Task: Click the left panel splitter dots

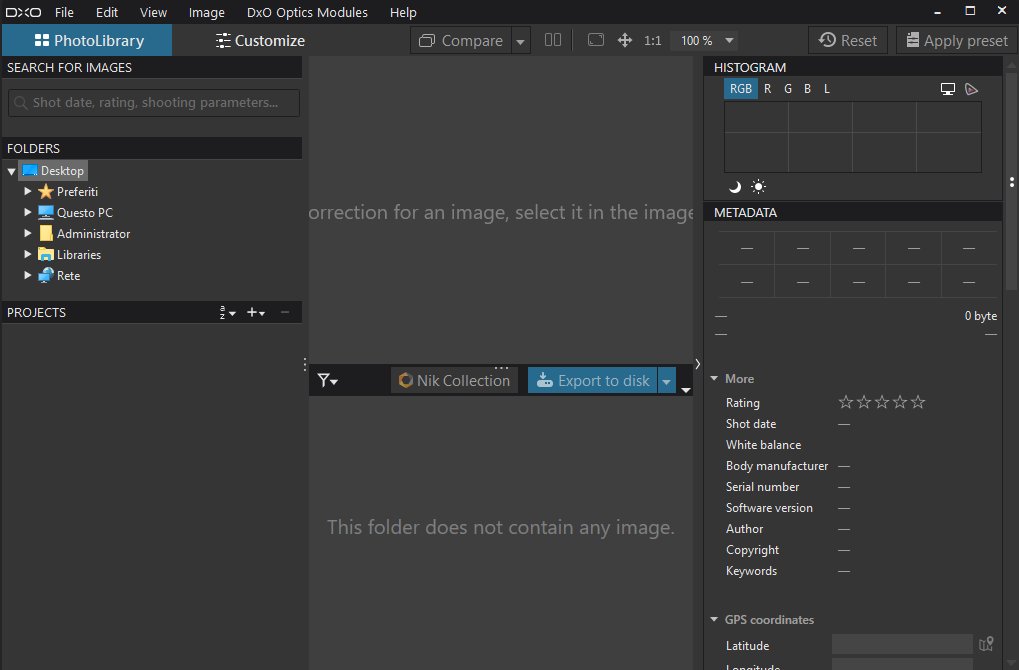Action: [x=305, y=365]
